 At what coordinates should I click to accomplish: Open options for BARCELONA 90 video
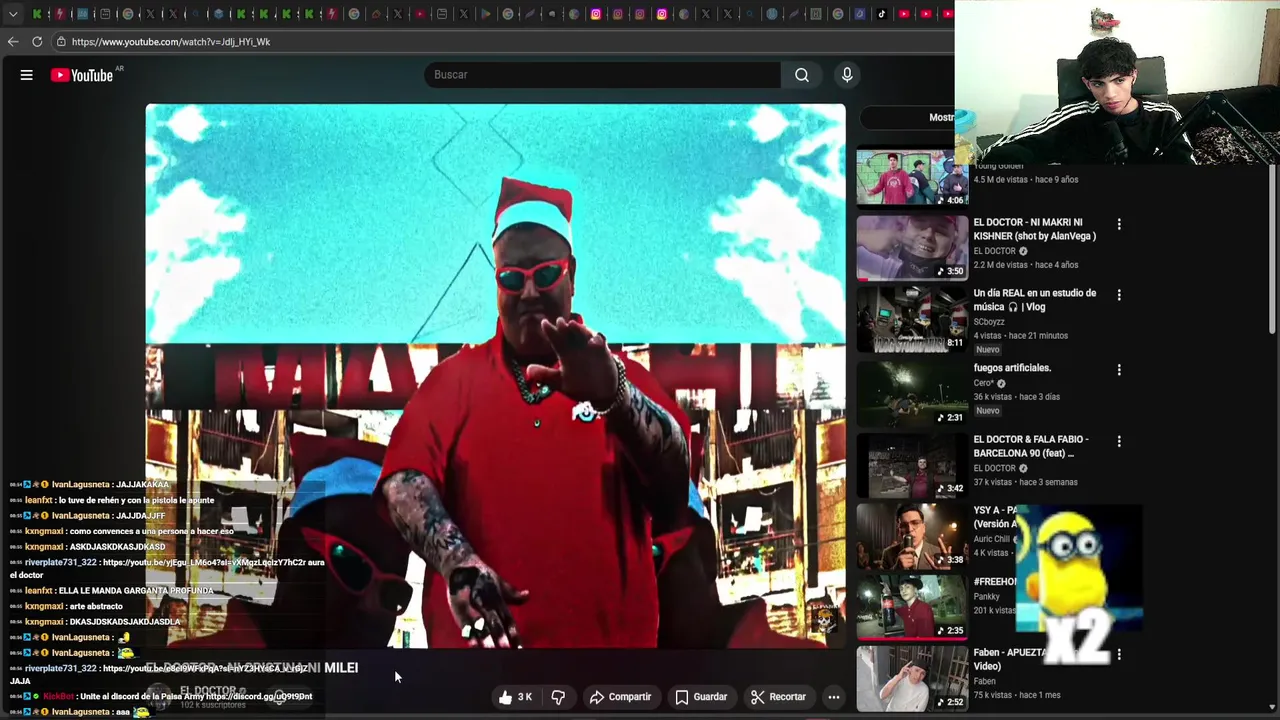[x=1119, y=441]
